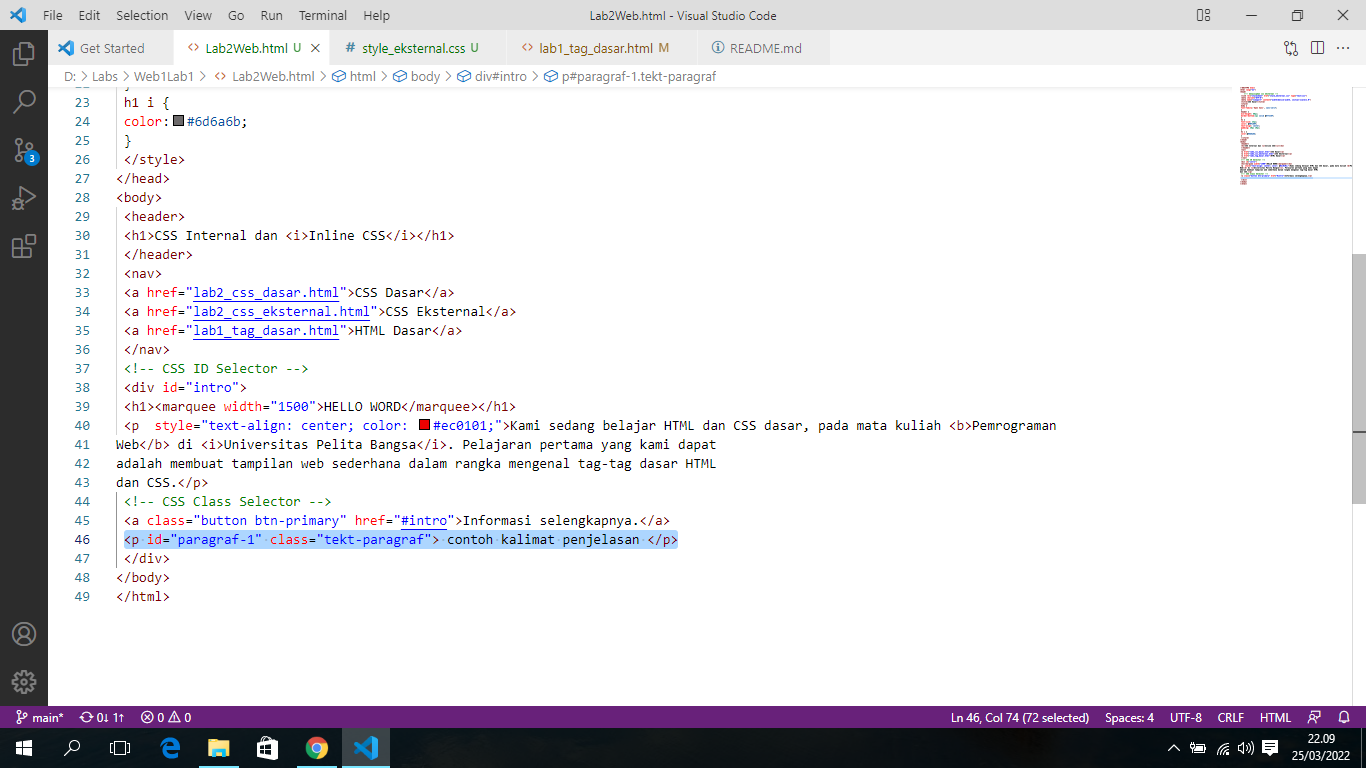
Task: Open the Explorer sidebar icon
Action: click(x=25, y=56)
